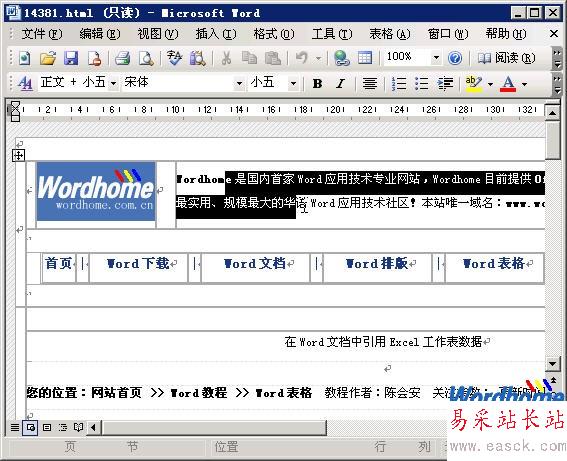This screenshot has height=461, width=567.
Task: Open Styles and Formatting pane icon
Action: click(25, 83)
